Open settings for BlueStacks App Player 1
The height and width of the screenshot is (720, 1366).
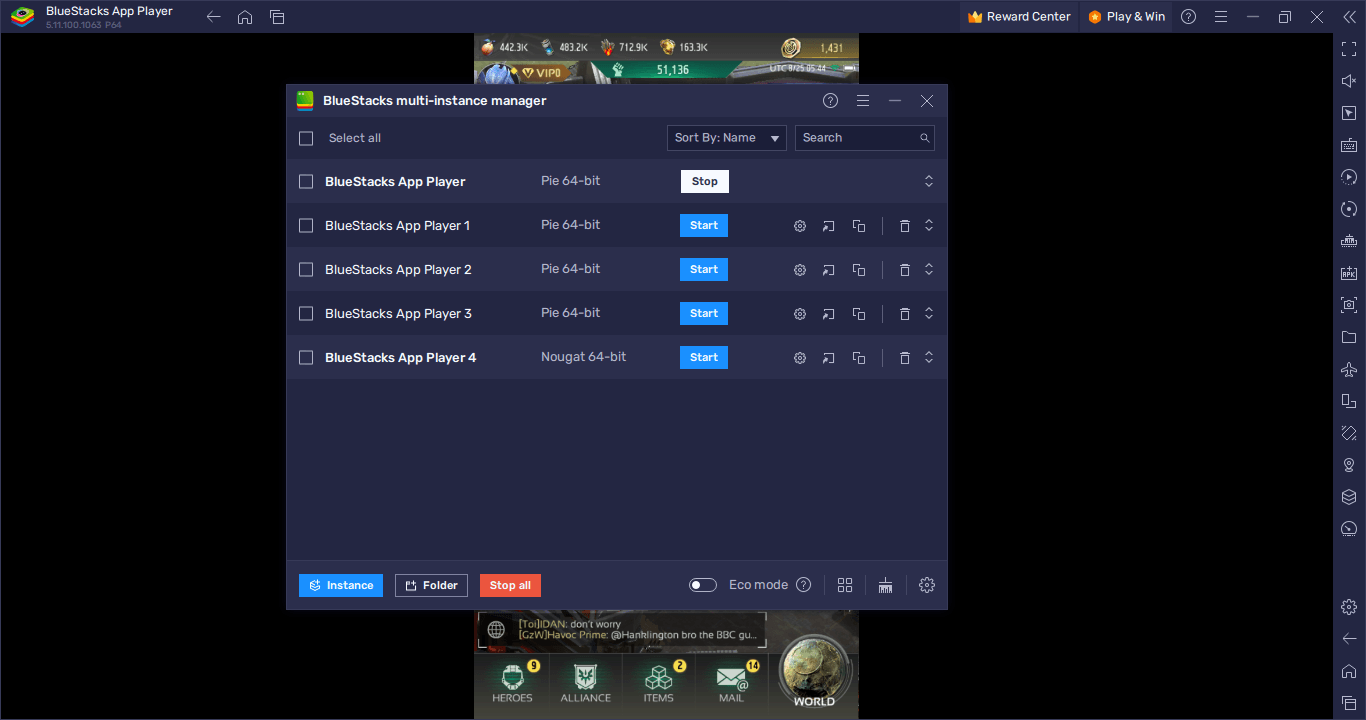[800, 226]
